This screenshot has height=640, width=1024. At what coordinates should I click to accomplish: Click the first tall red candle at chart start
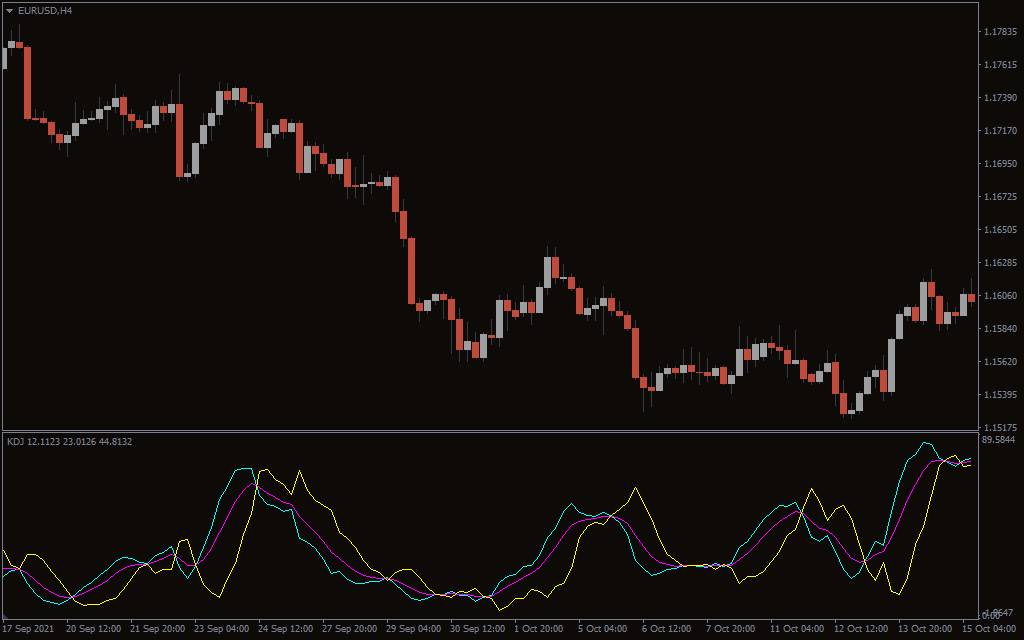pos(27,82)
